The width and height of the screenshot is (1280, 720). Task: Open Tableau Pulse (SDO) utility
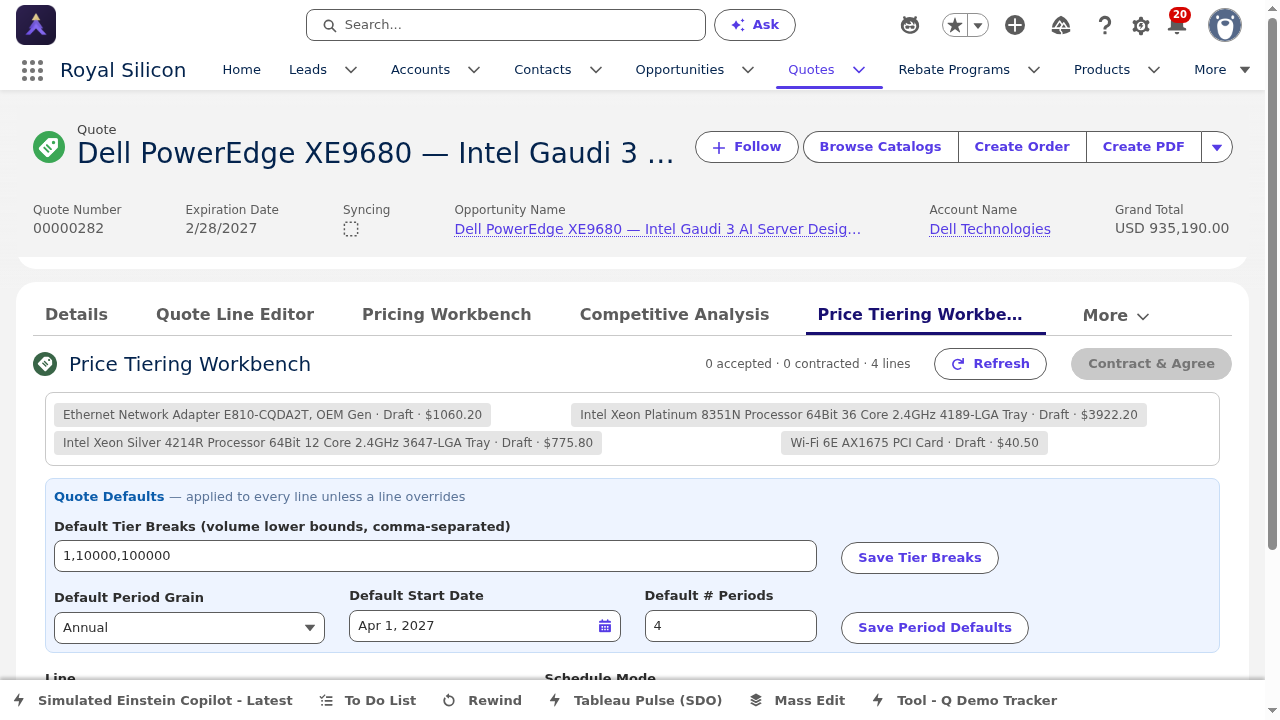[635, 700]
